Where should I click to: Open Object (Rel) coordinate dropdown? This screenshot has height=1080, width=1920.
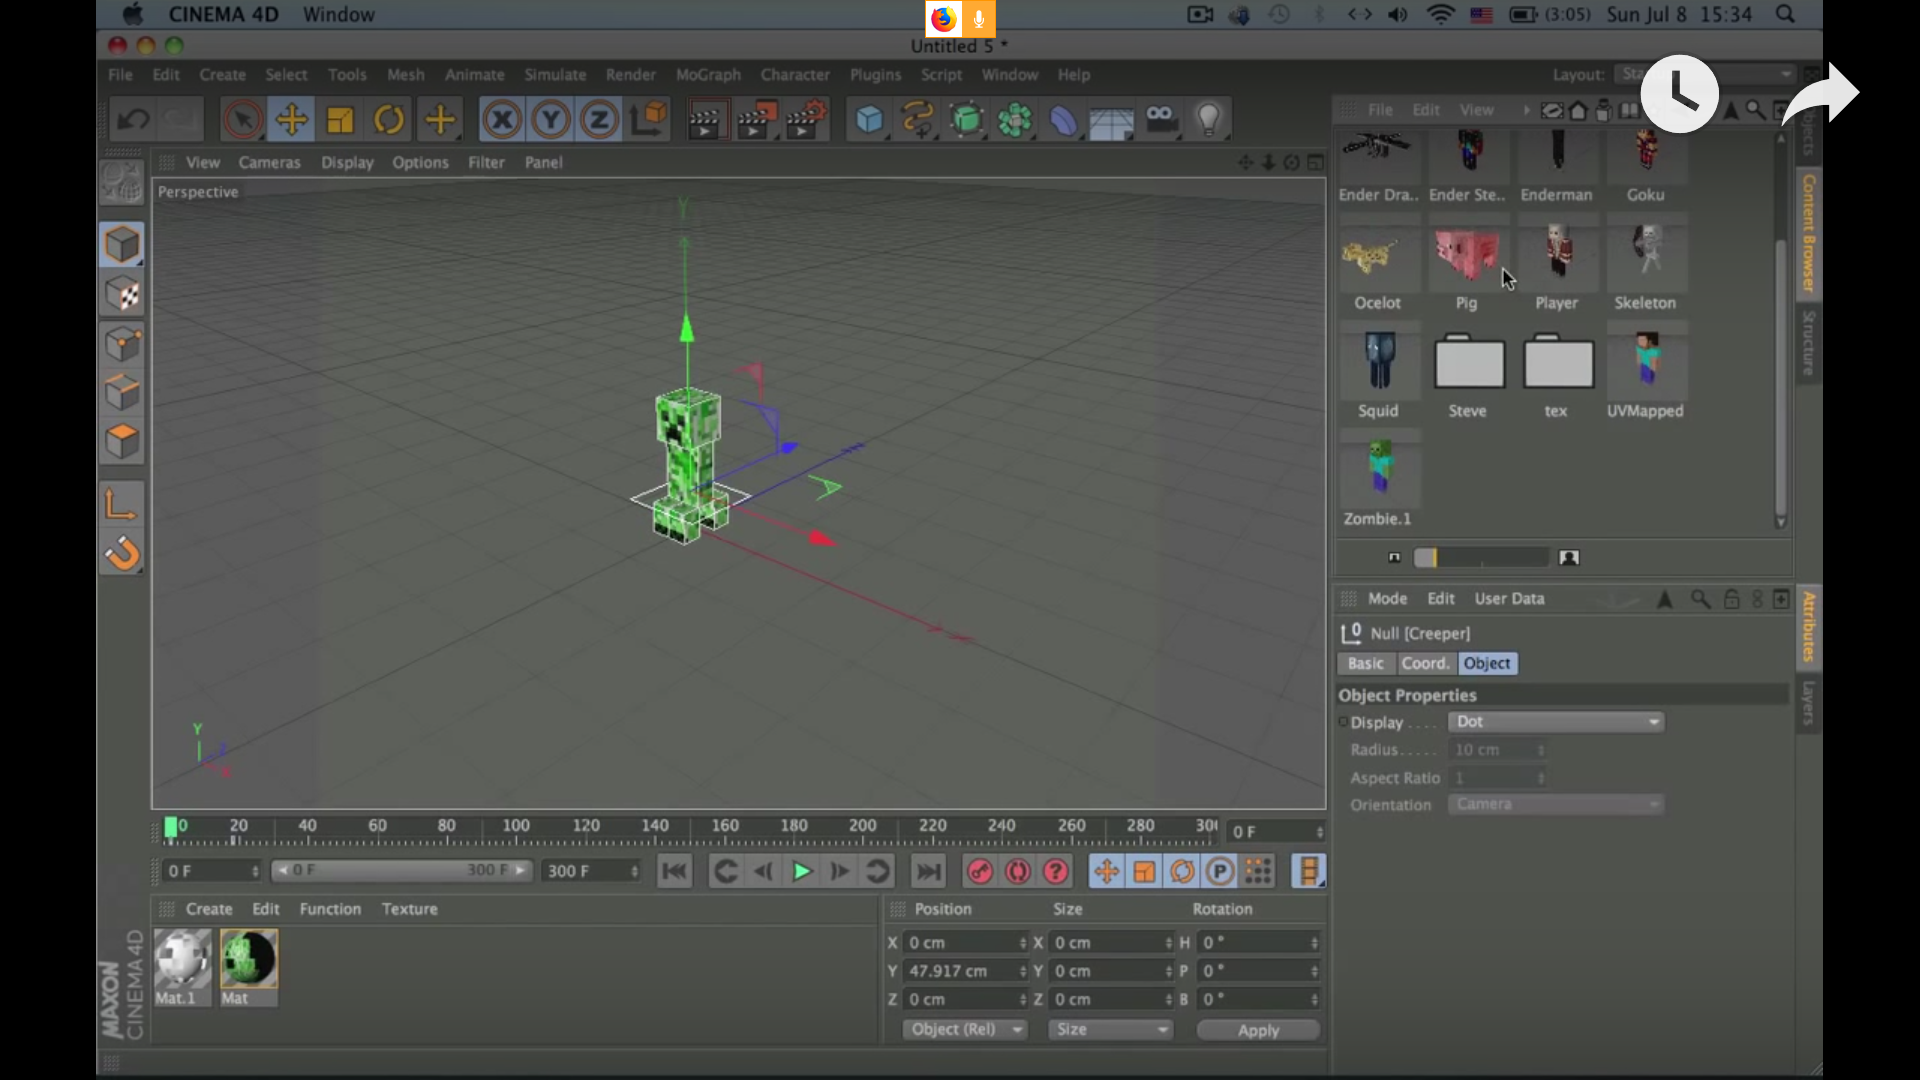click(x=965, y=1029)
